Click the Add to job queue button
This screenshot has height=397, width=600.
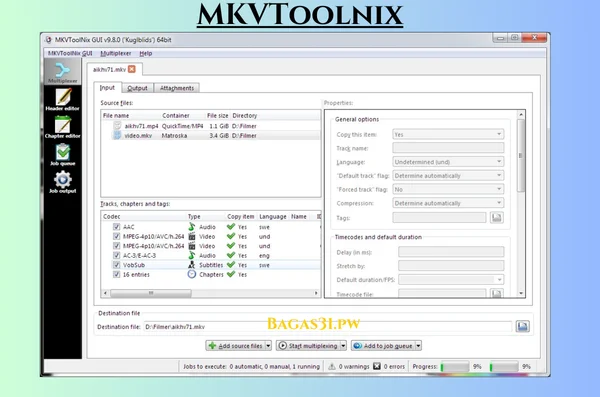(383, 346)
